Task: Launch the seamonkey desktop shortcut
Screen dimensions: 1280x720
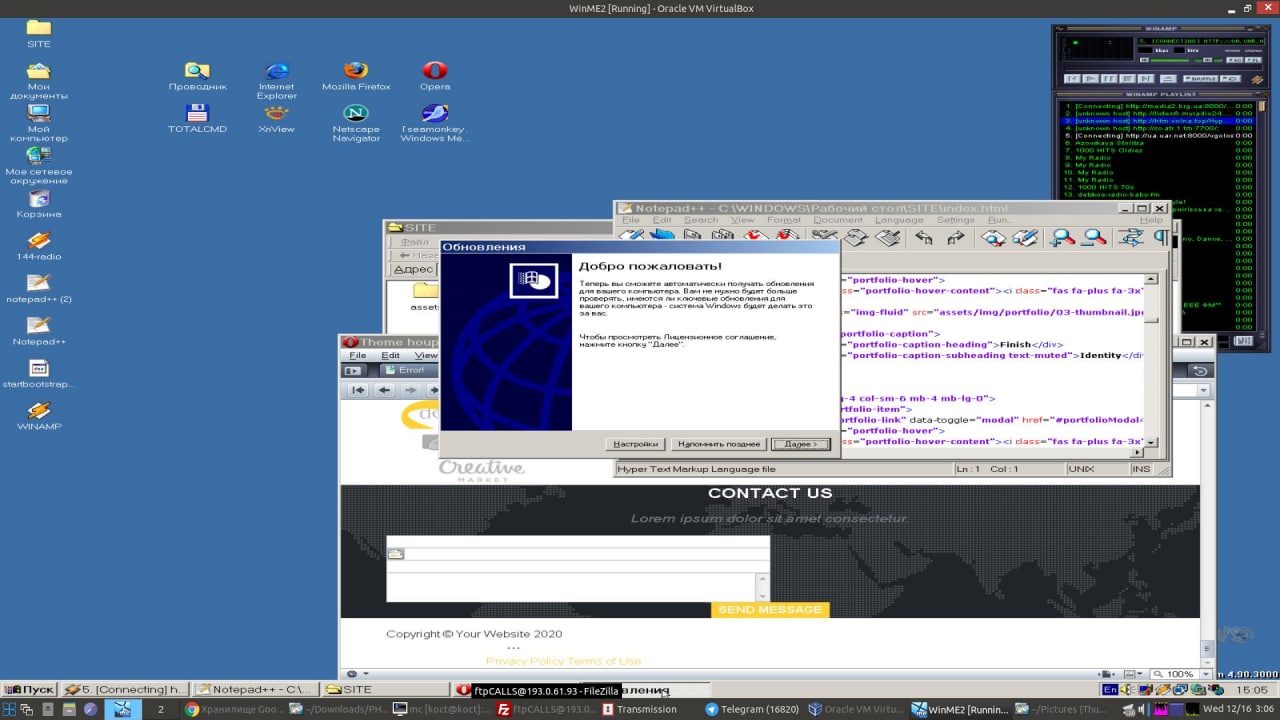Action: pos(434,122)
